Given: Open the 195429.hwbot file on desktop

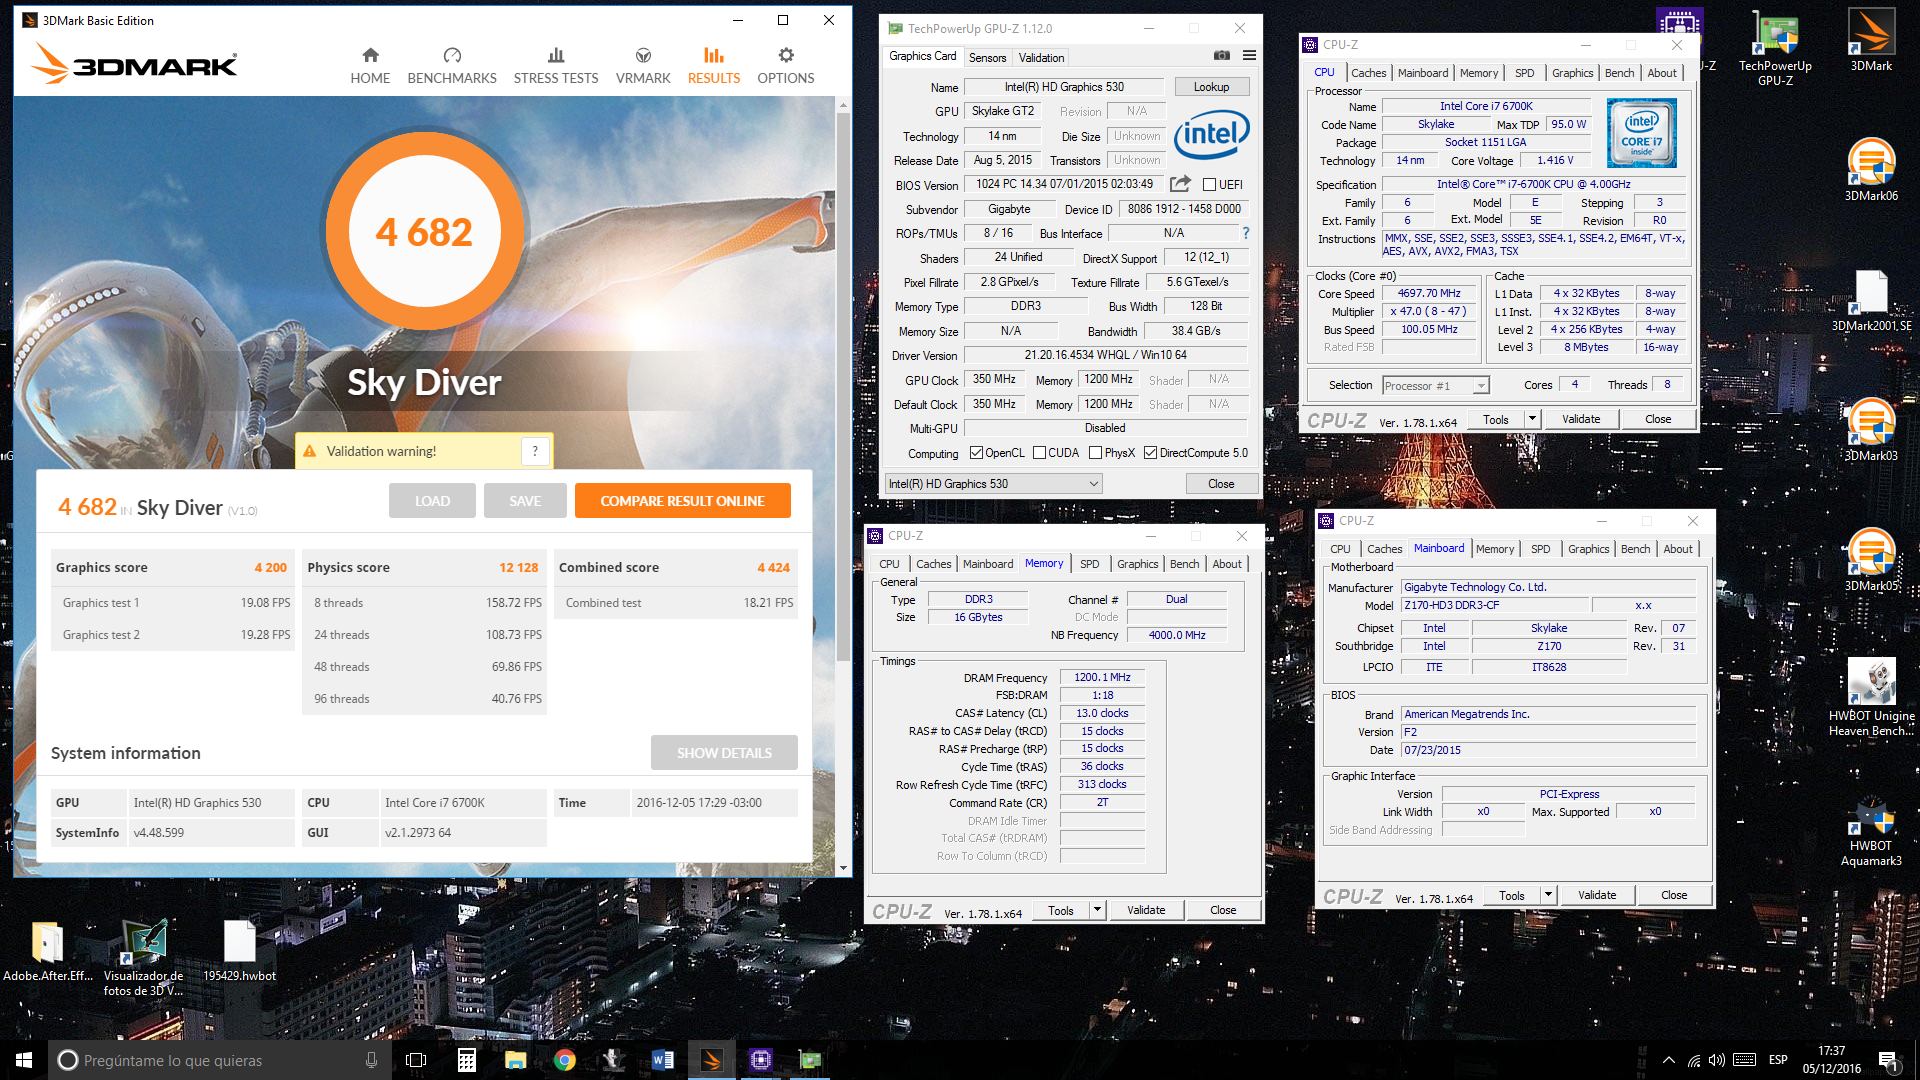Looking at the screenshot, I should 240,951.
